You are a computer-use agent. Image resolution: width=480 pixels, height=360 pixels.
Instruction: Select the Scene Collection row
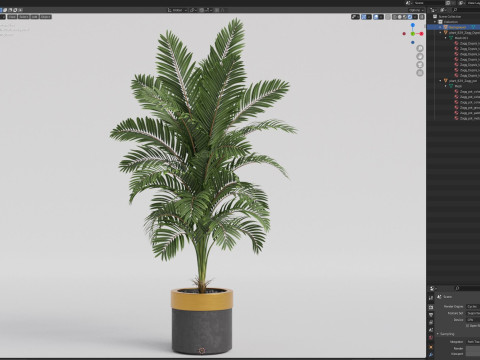(454, 16)
